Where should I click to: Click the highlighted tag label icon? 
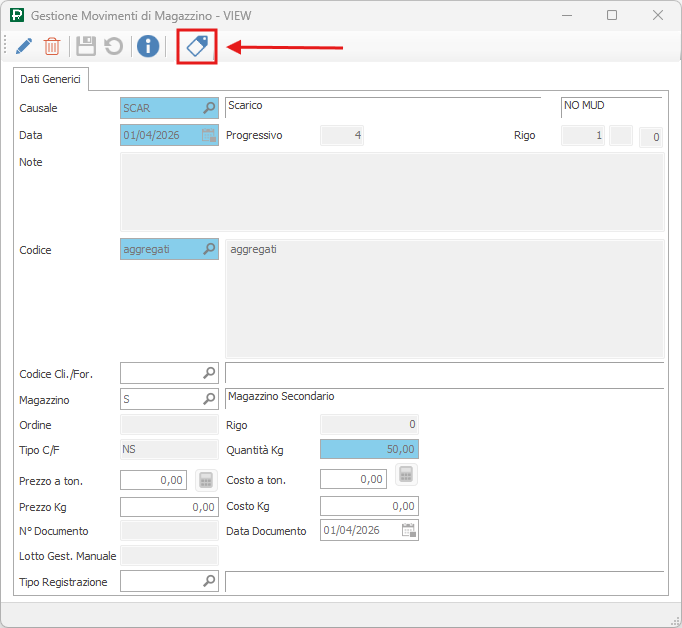point(197,46)
